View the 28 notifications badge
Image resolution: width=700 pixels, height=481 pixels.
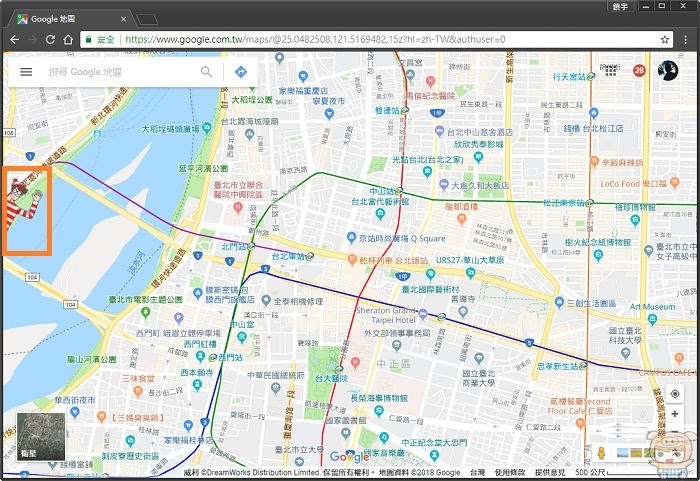coord(639,70)
